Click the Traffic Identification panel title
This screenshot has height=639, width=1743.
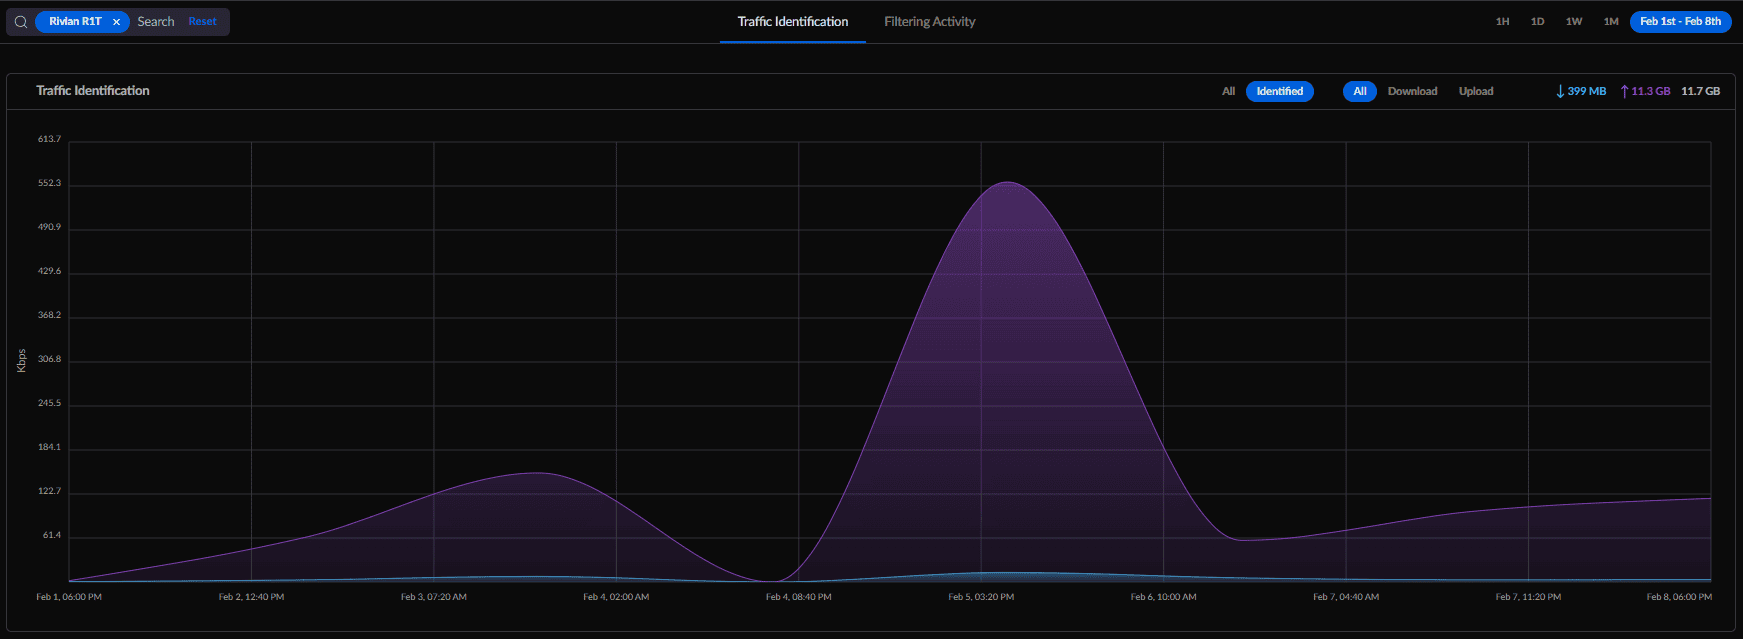point(93,91)
